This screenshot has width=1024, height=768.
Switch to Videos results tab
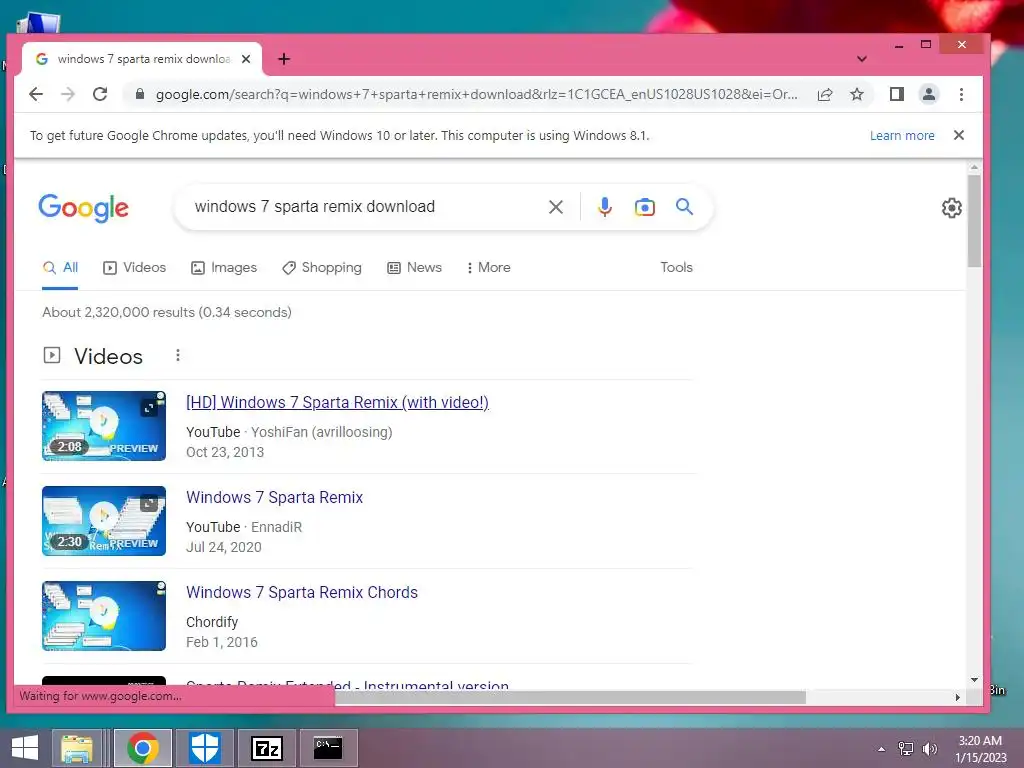(135, 268)
